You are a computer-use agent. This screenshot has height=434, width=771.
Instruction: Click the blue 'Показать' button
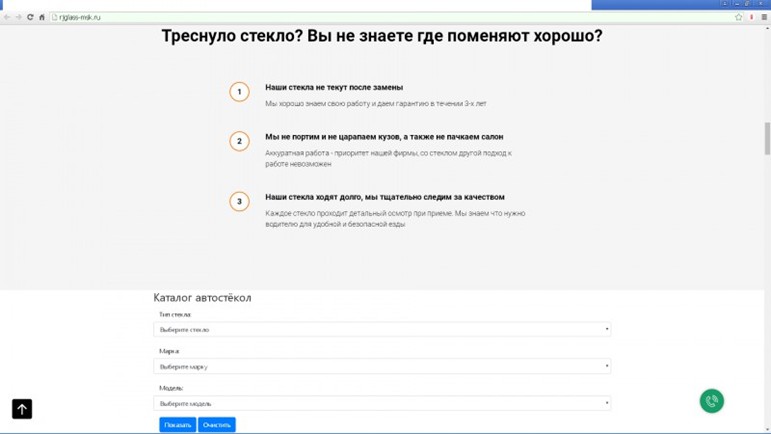click(178, 425)
